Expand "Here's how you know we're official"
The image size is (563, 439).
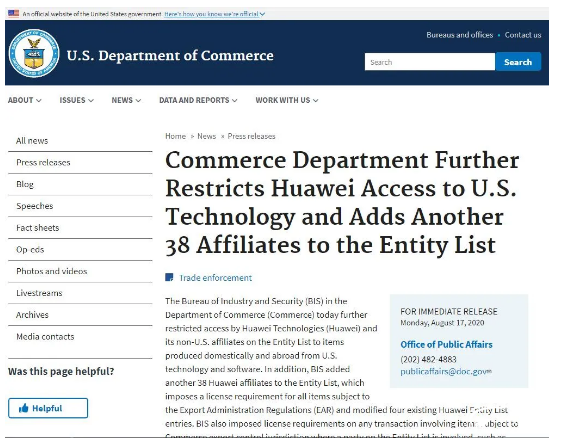click(214, 14)
